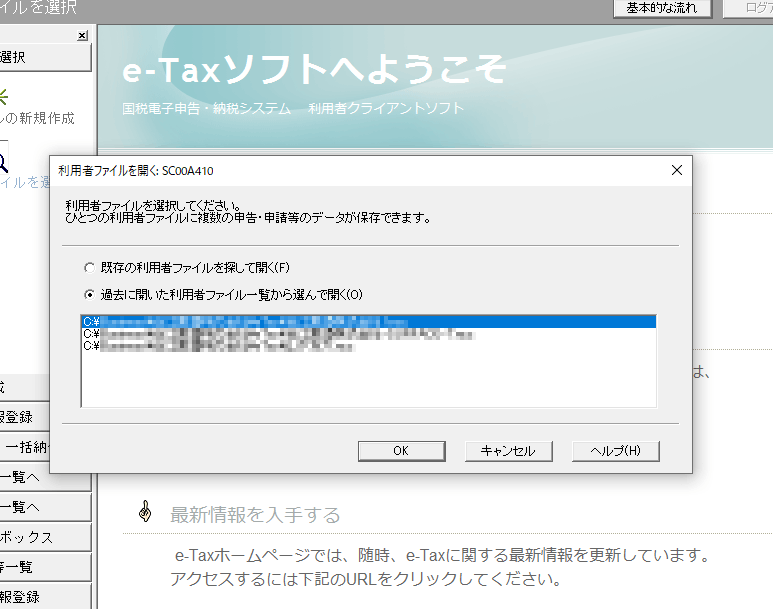Select the third C:¥ file entry

click(369, 346)
